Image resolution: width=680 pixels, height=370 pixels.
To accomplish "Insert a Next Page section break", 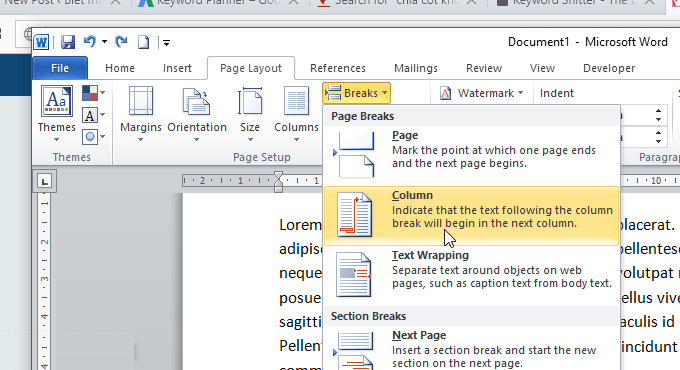I will pos(471,349).
